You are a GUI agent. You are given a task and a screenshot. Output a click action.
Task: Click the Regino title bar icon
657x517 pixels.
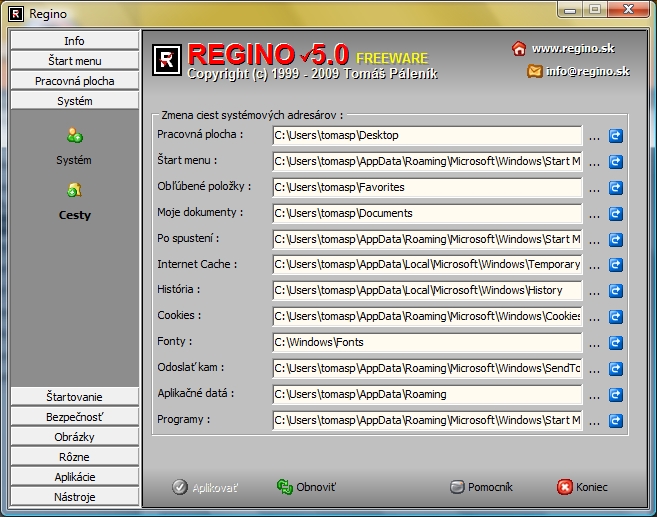[x=16, y=14]
